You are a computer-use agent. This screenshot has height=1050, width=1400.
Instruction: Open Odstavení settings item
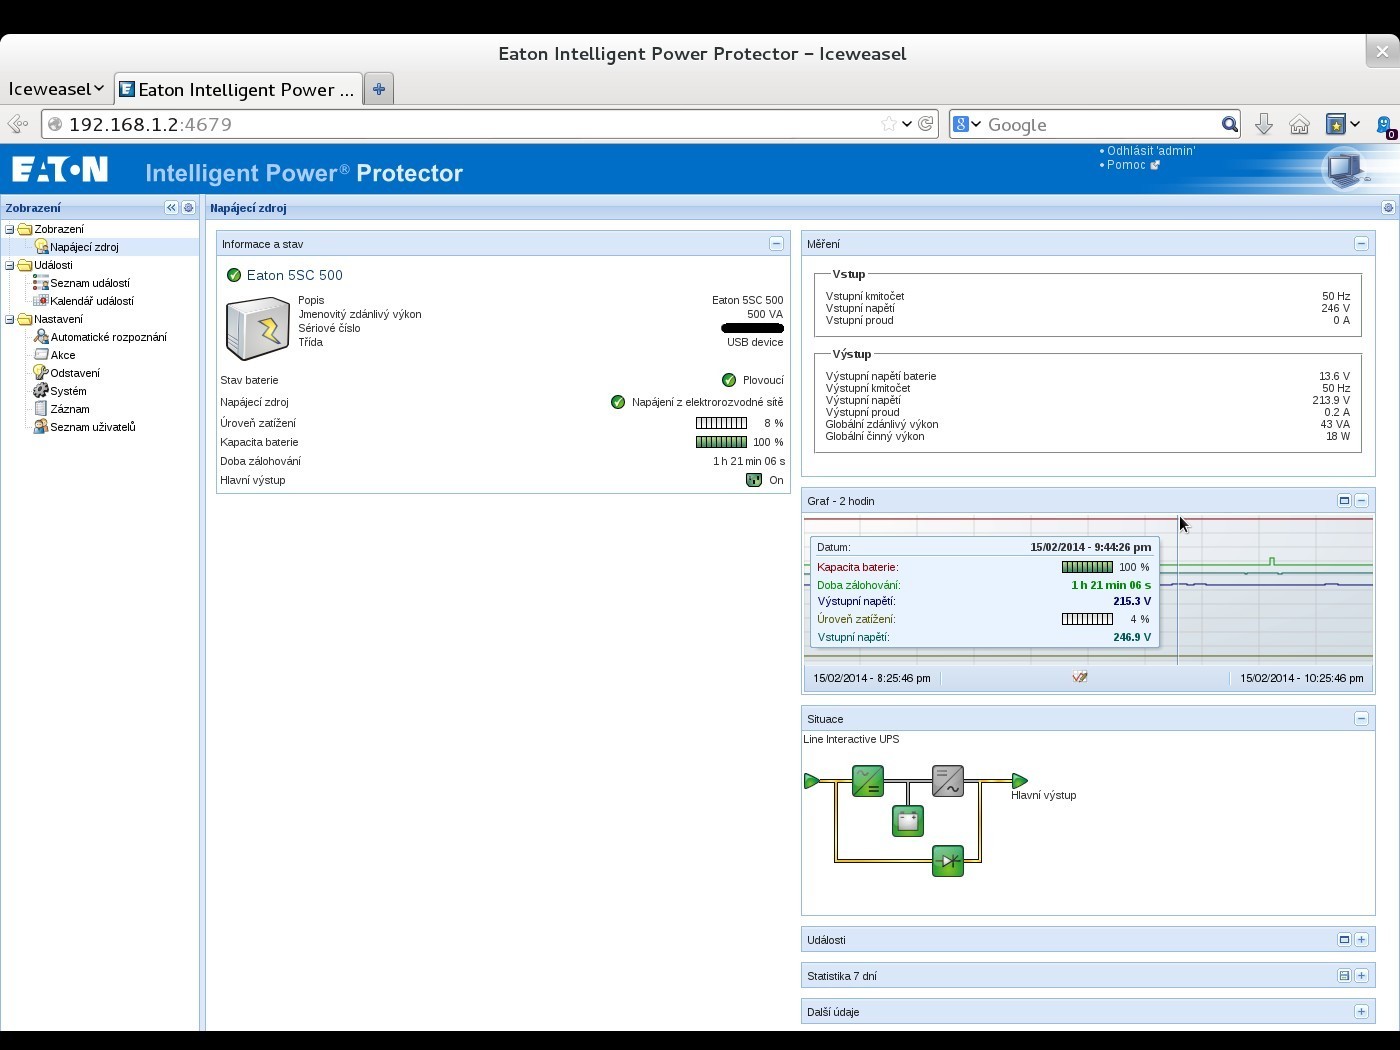point(75,373)
